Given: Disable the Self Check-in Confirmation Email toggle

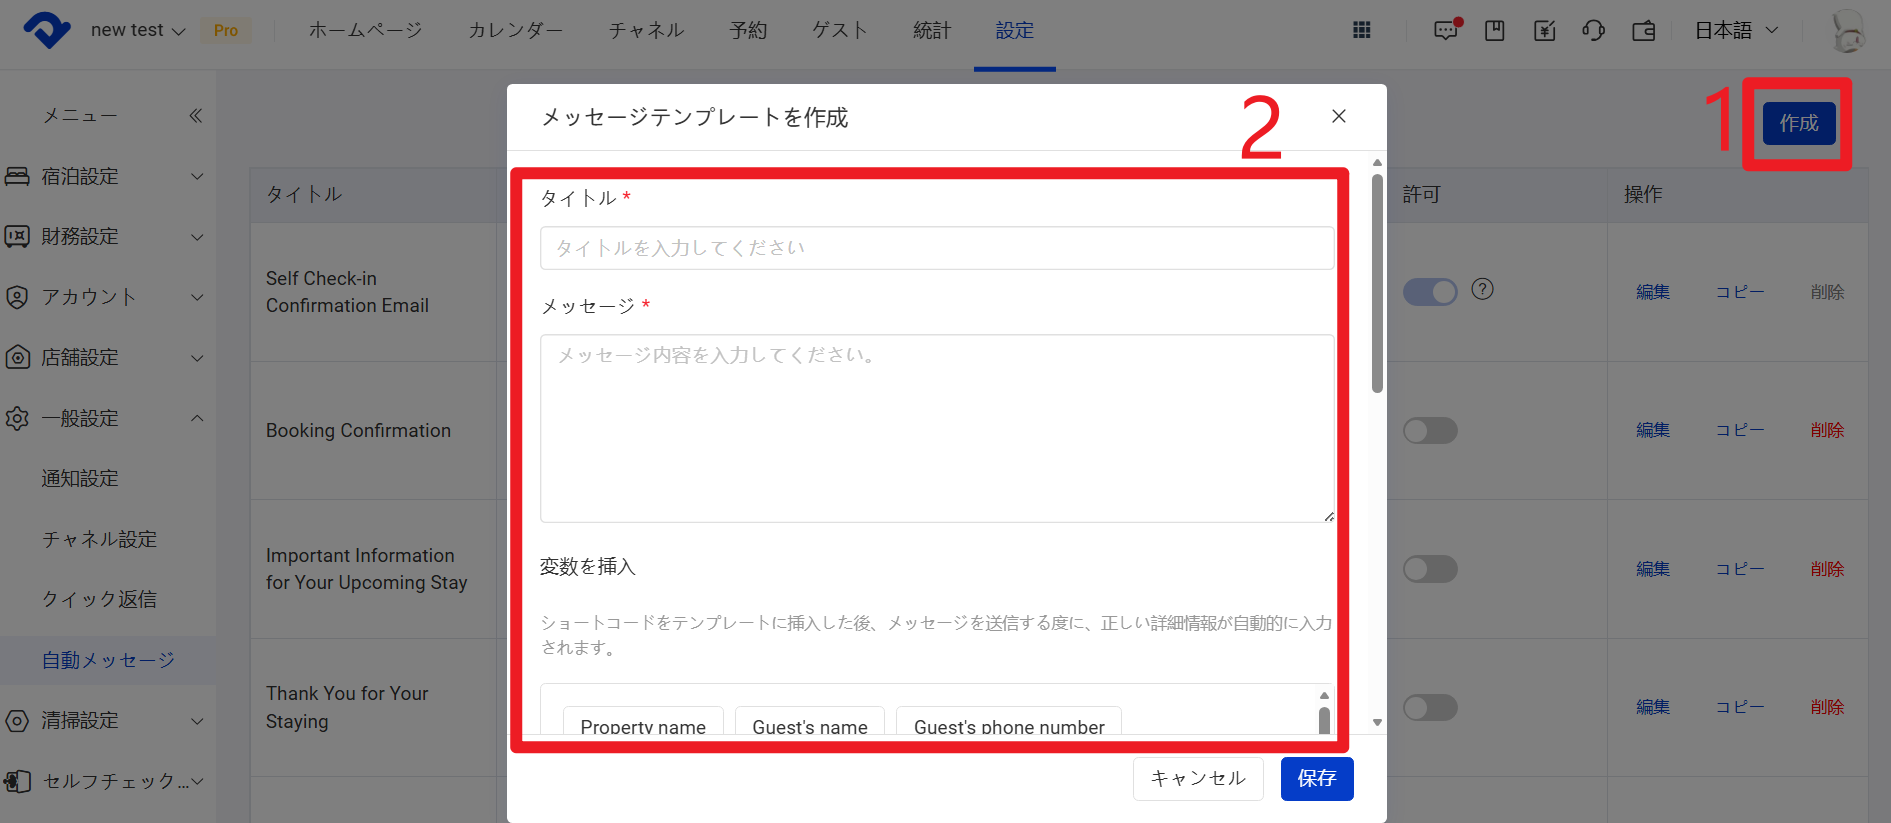Looking at the screenshot, I should 1430,292.
